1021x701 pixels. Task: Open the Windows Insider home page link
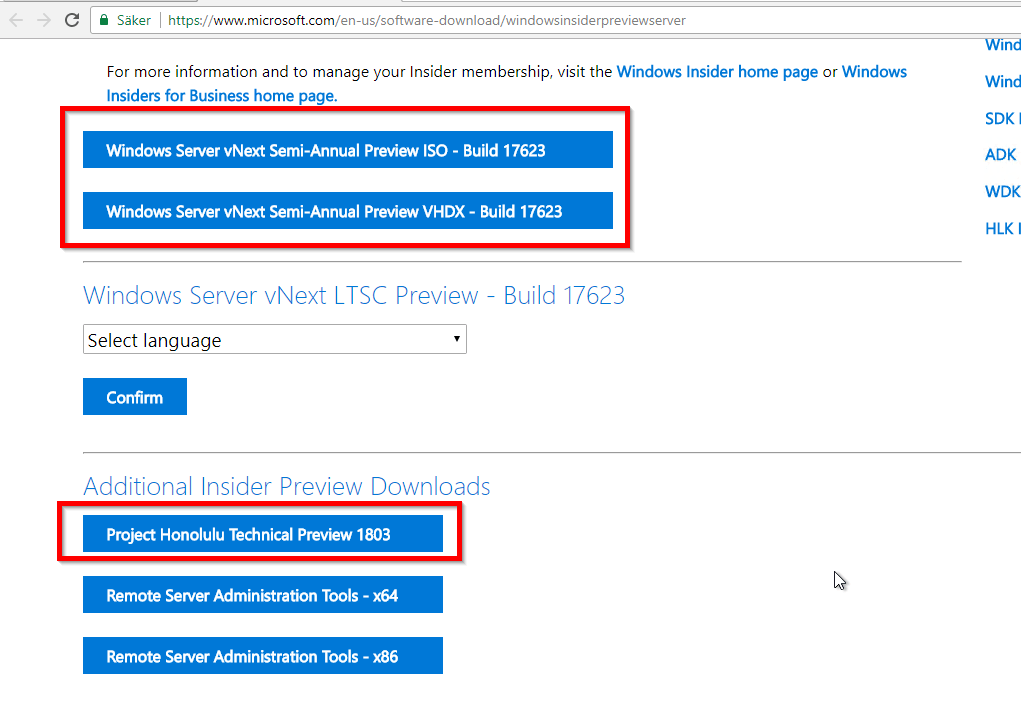click(716, 71)
